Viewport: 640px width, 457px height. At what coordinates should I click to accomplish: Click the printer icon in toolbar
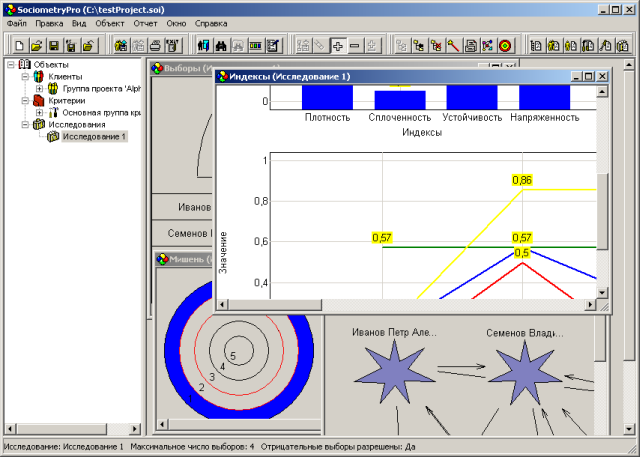click(155, 45)
